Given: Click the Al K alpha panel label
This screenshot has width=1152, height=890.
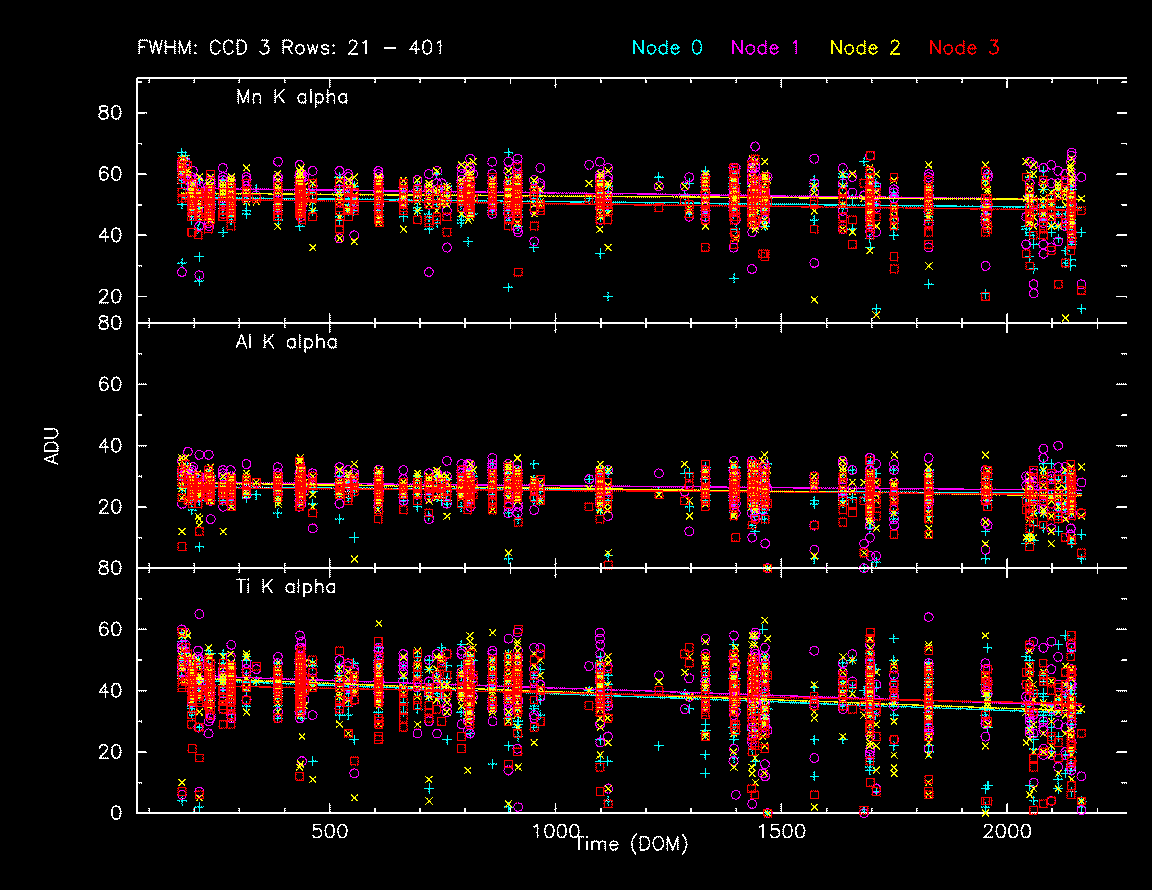Looking at the screenshot, I should pos(286,342).
